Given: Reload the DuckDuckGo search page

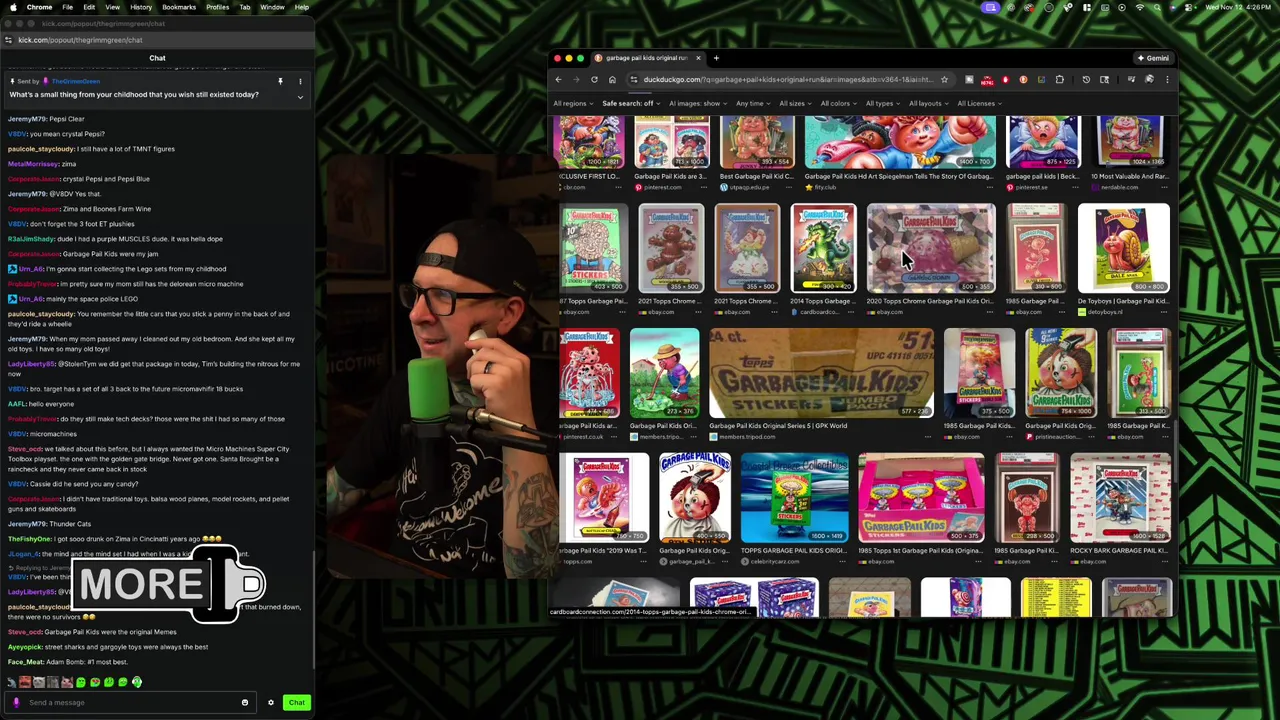Looking at the screenshot, I should [594, 80].
